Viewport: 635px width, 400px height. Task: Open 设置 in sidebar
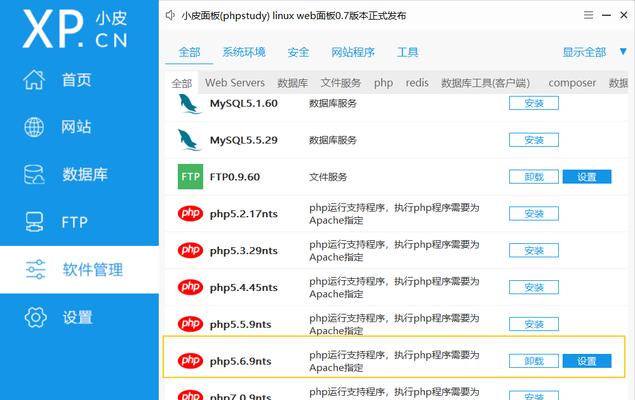coord(79,317)
